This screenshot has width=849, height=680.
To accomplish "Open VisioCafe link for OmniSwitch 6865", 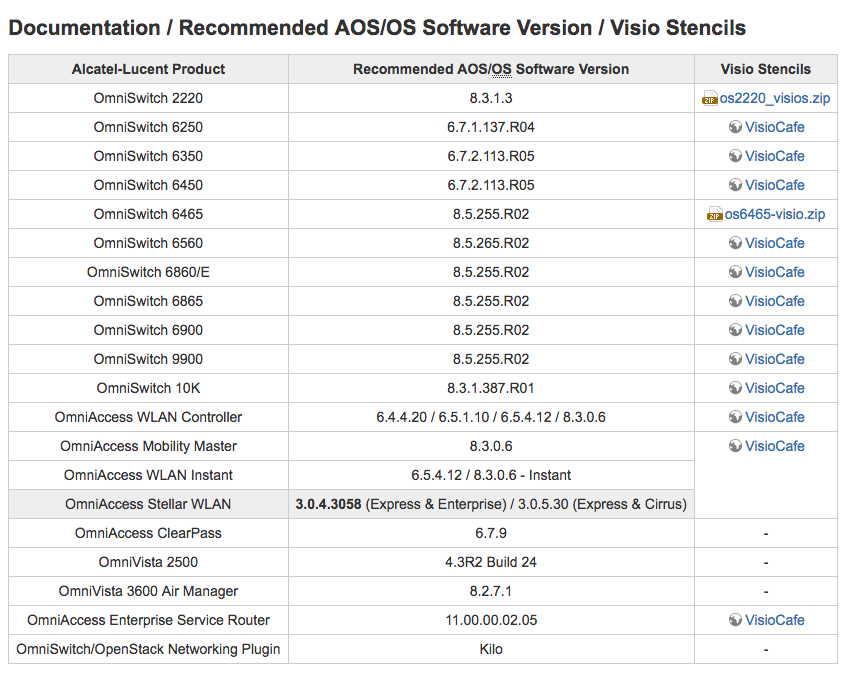I will pos(774,301).
